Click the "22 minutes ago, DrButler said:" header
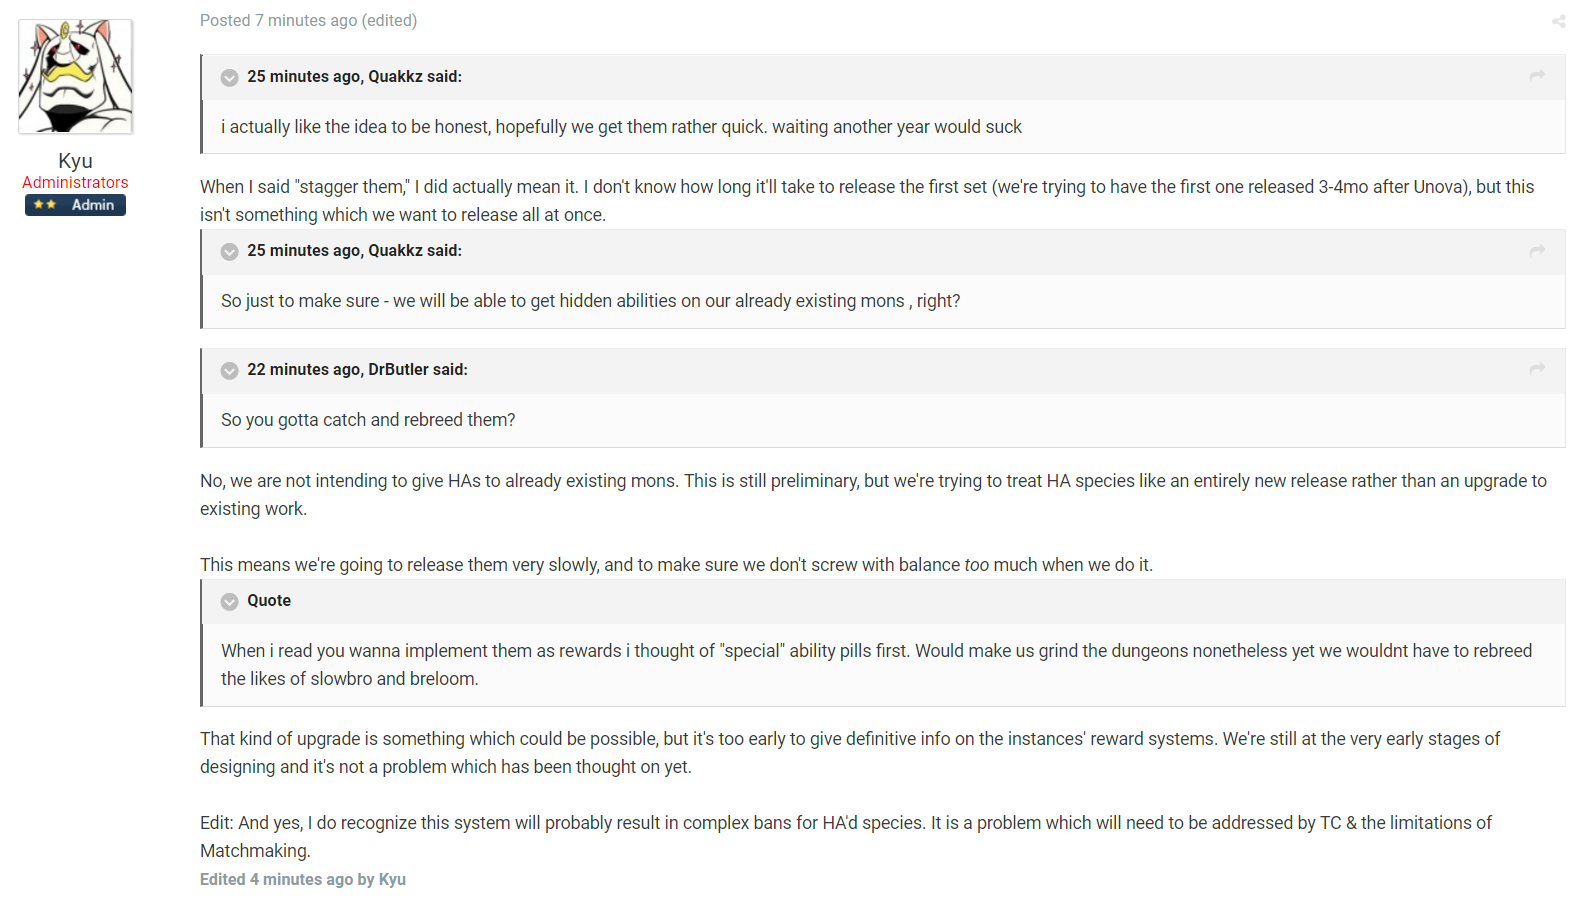This screenshot has height=906, width=1576. coord(357,370)
